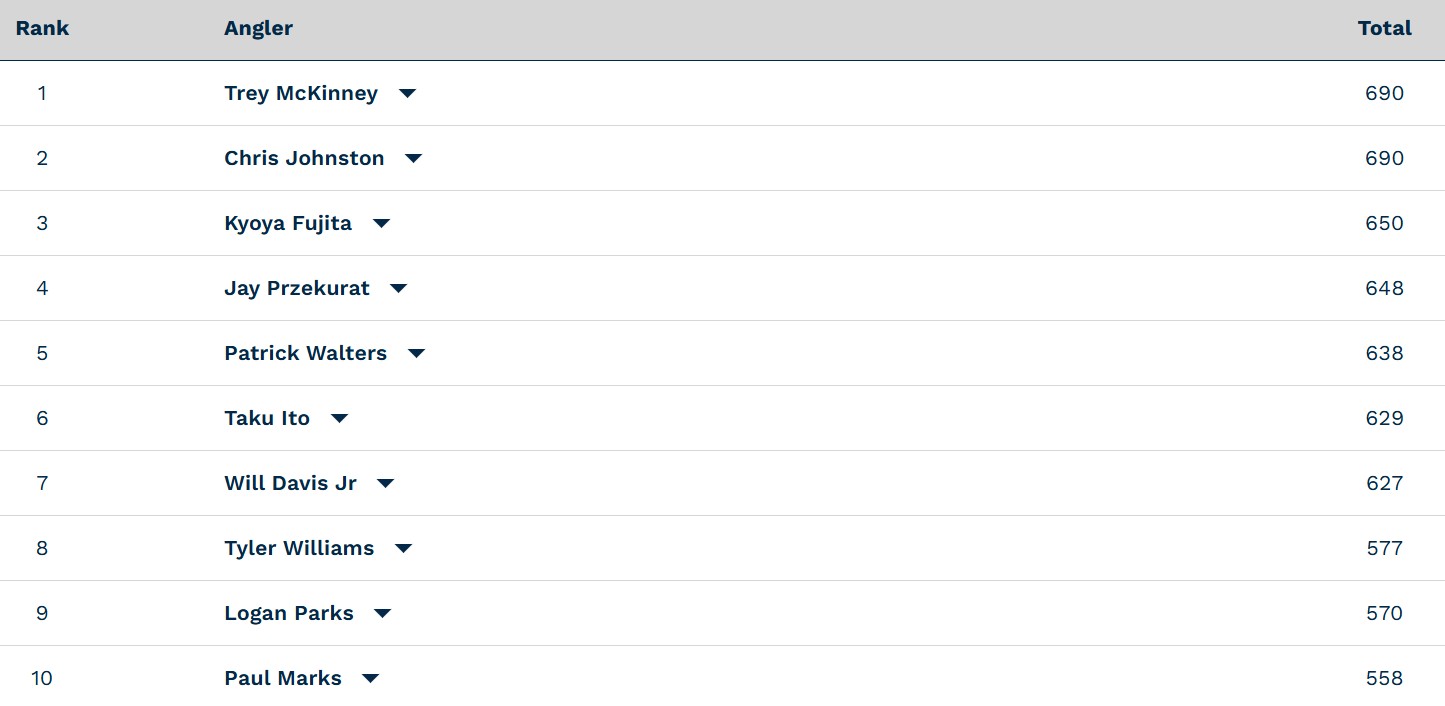This screenshot has height=706, width=1445.
Task: Expand Paul Marks' details arrow
Action: [x=370, y=679]
